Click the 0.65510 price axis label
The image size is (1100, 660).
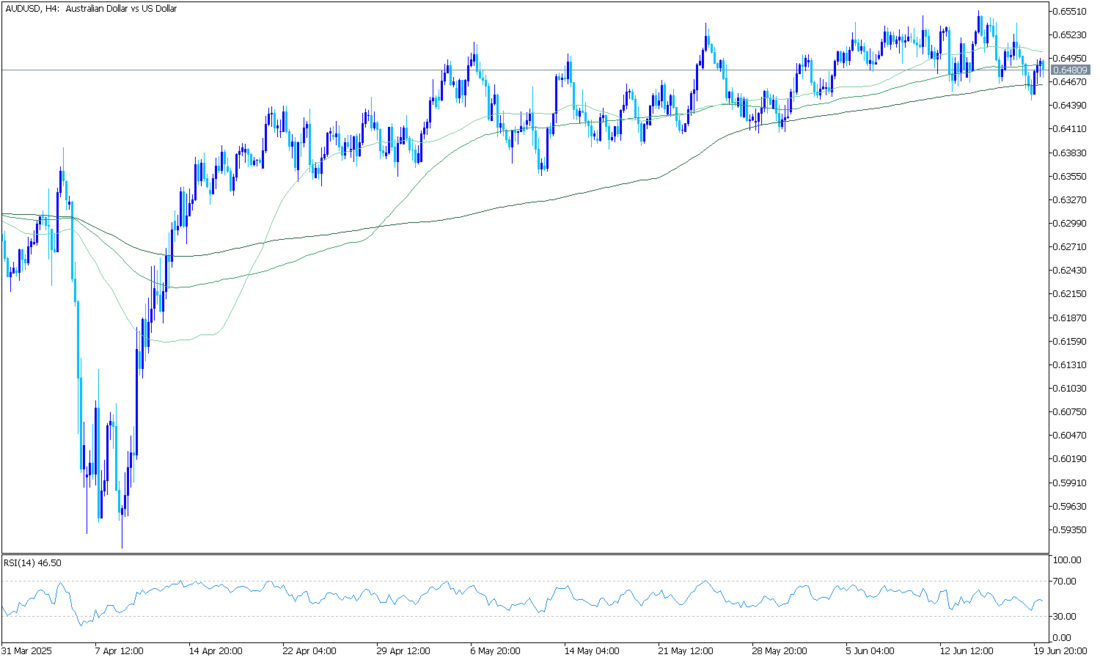1071,11
